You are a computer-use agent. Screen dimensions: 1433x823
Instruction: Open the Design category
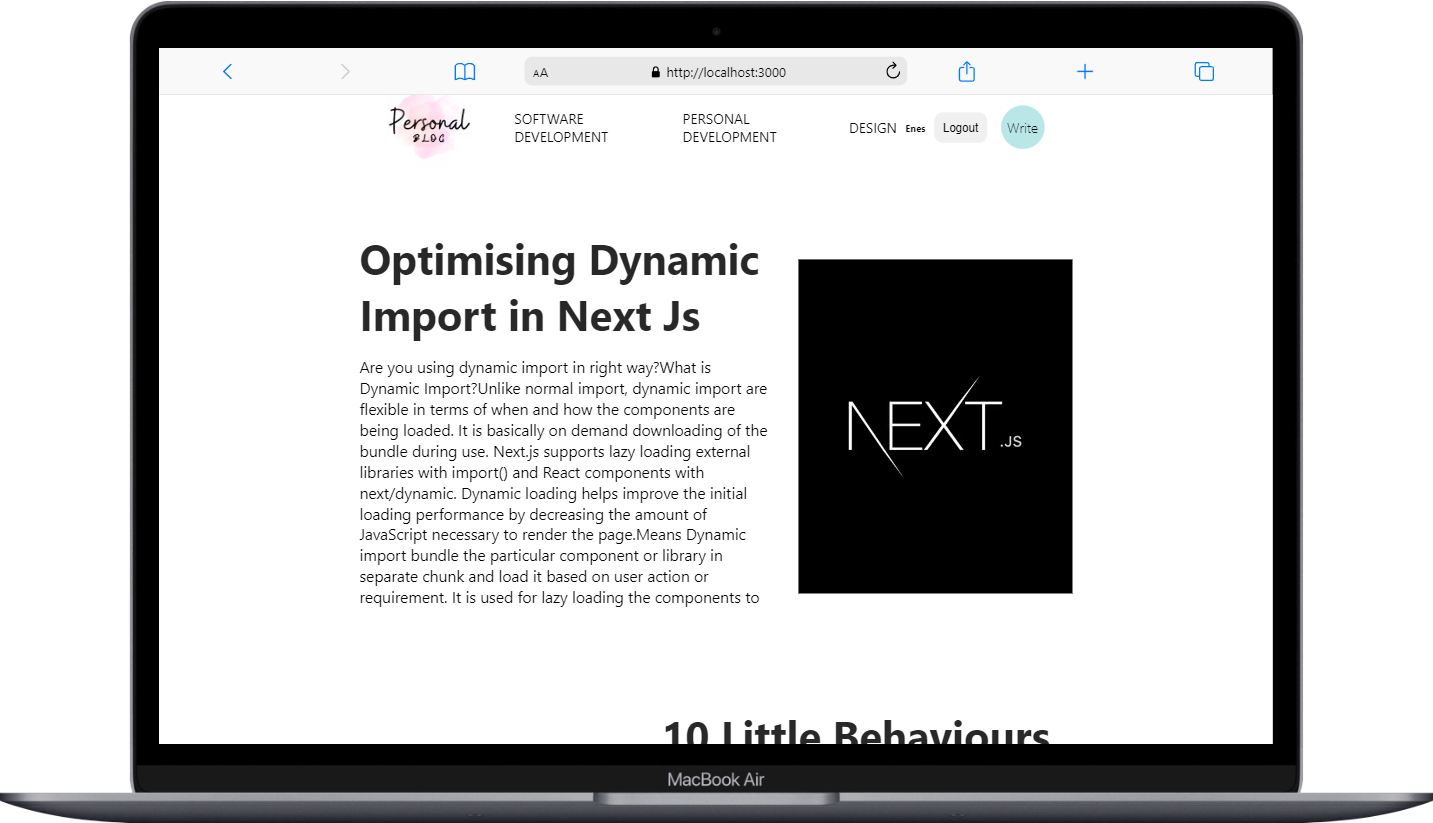[x=873, y=128]
